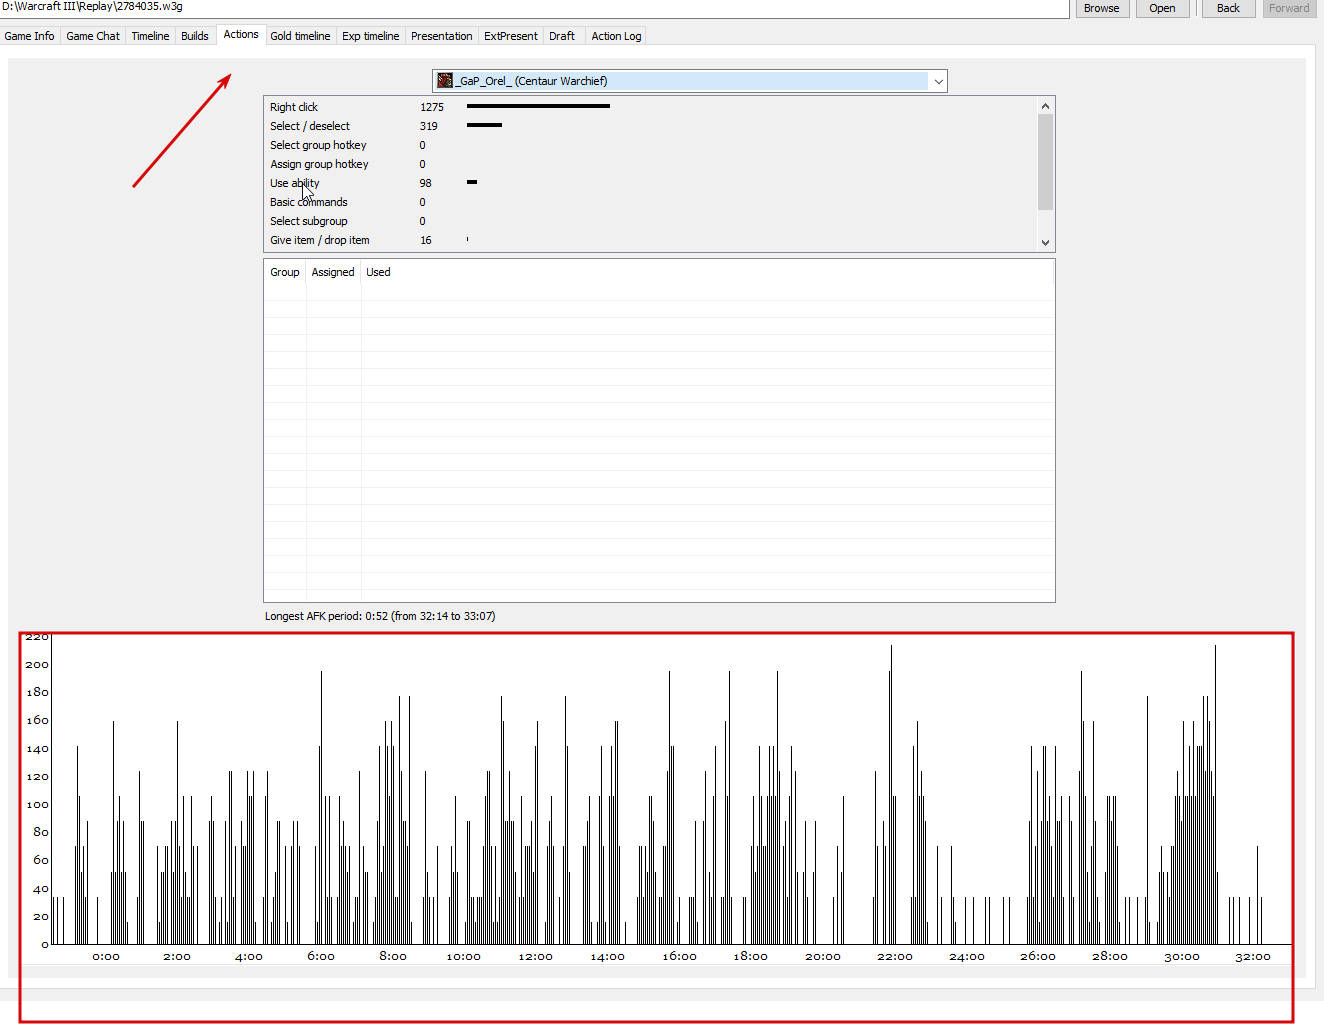The height and width of the screenshot is (1024, 1324).
Task: Select the Actions tab
Action: [241, 34]
